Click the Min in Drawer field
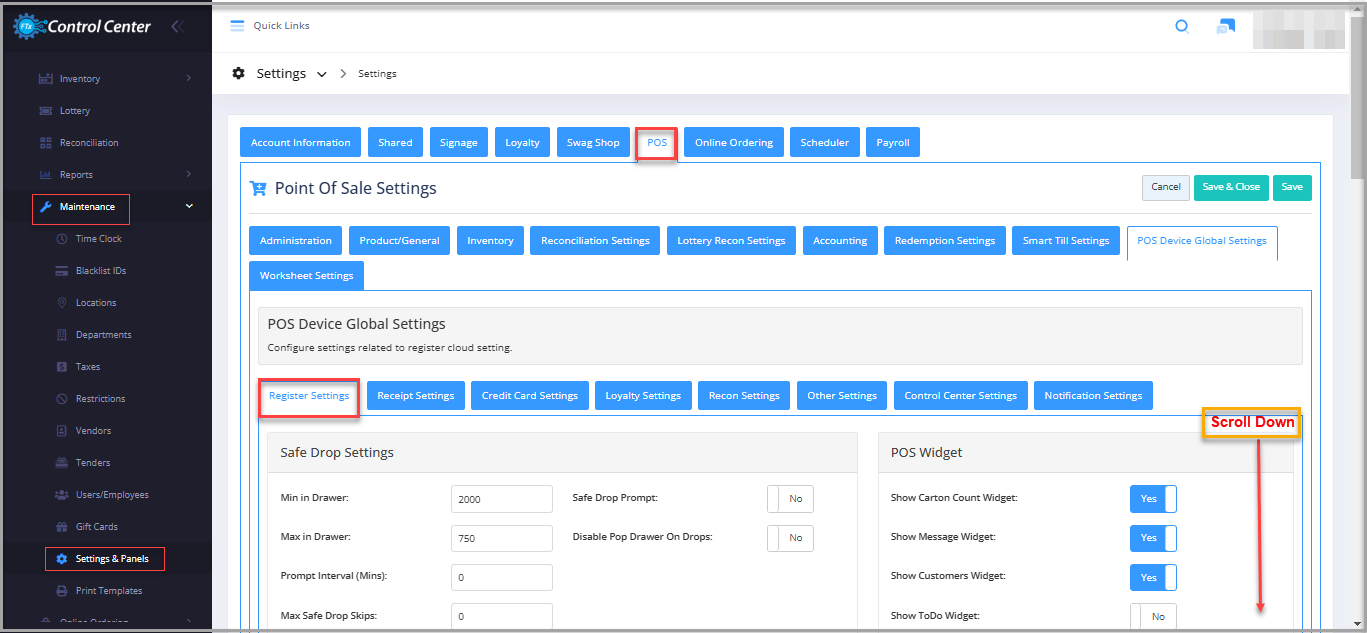 click(501, 499)
